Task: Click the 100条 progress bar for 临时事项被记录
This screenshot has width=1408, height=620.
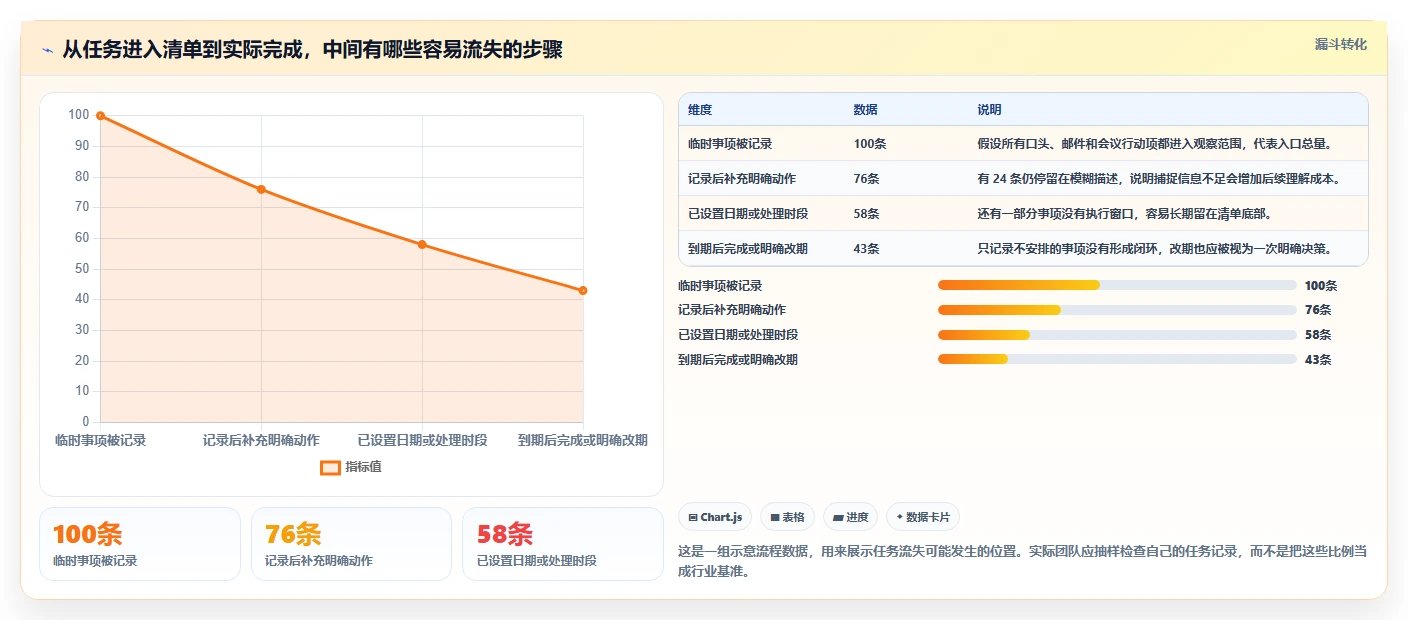Action: coord(1117,285)
